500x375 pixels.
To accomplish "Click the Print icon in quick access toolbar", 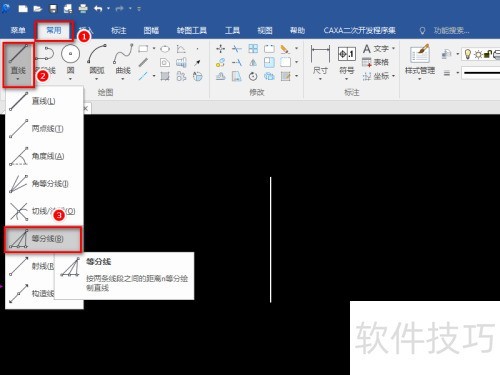I will pos(83,8).
